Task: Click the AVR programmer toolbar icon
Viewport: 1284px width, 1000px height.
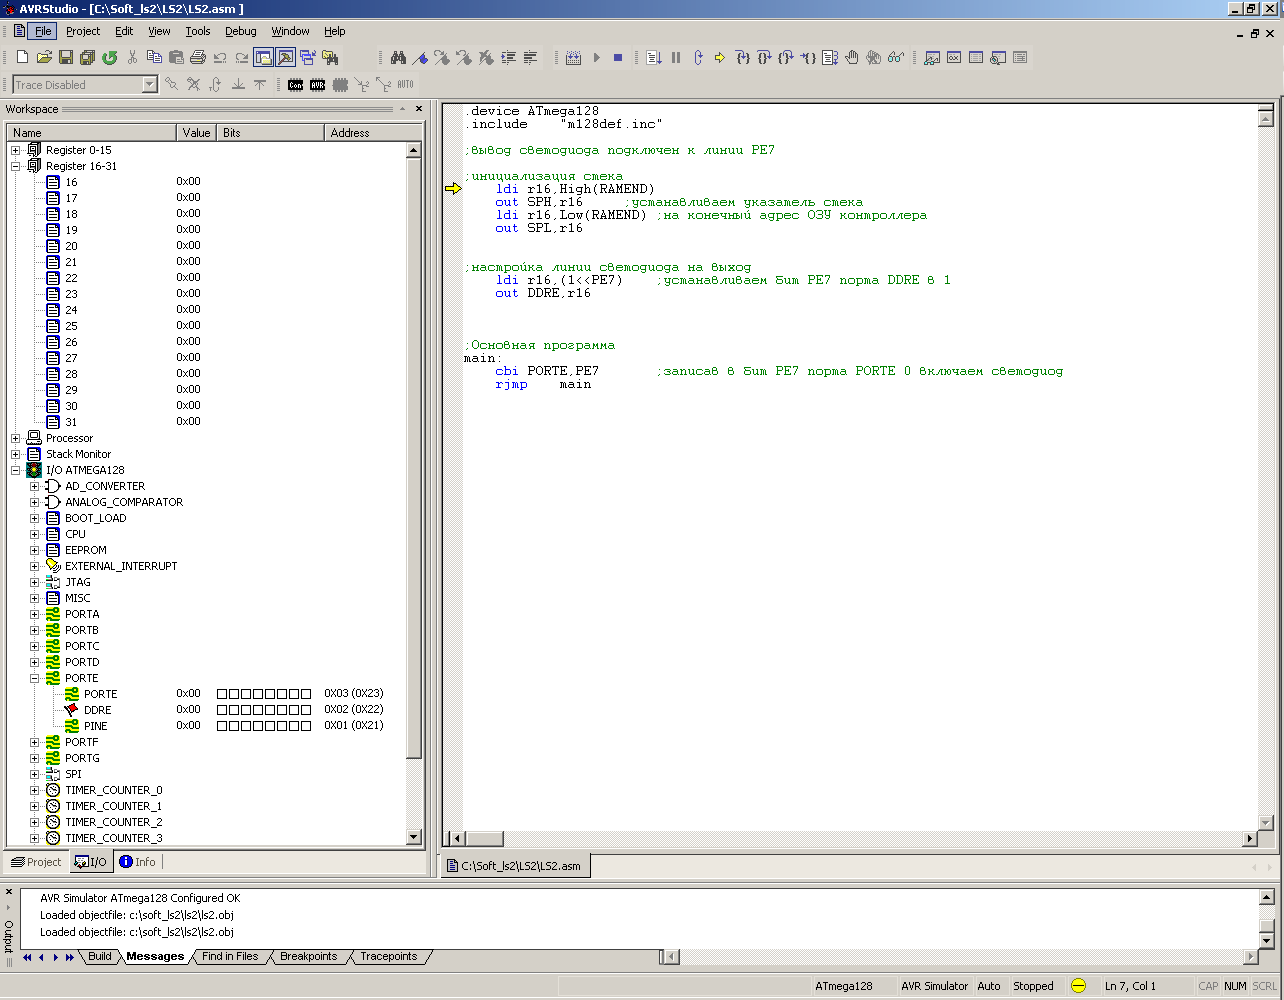Action: point(317,84)
